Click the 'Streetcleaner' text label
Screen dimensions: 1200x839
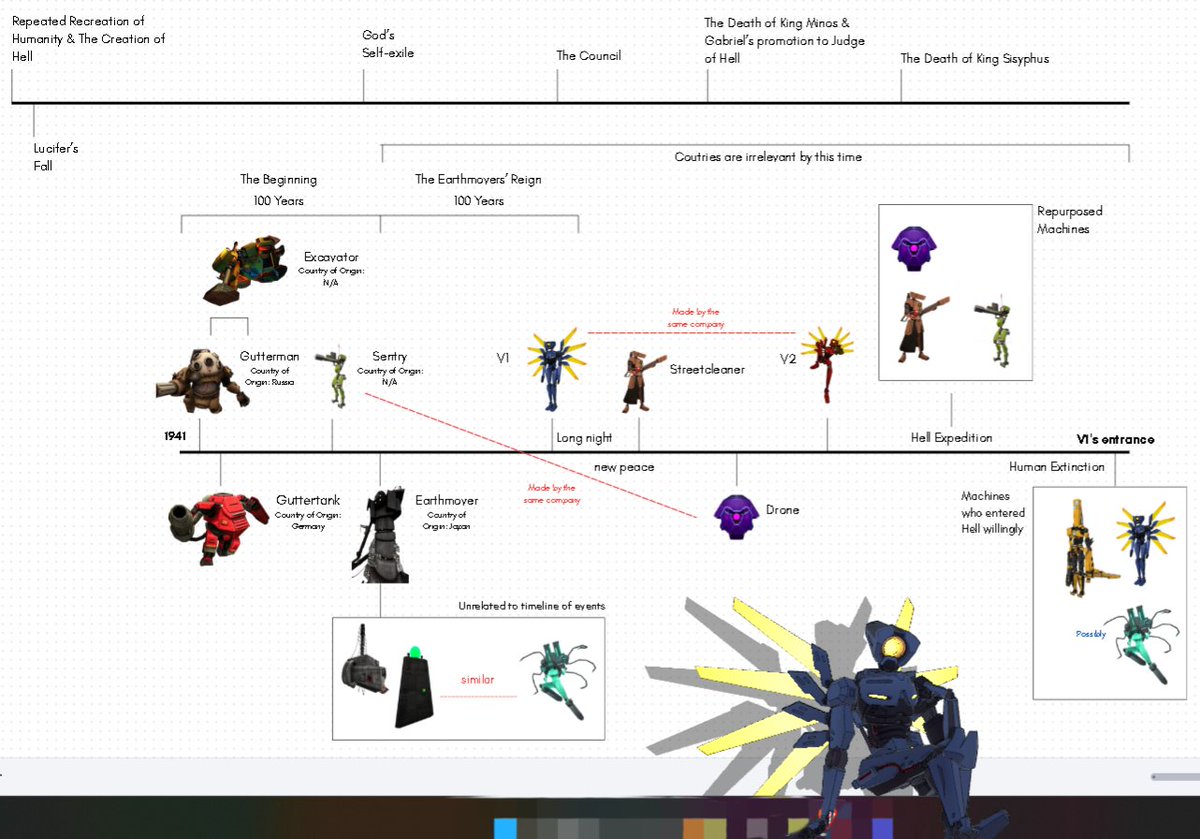707,369
